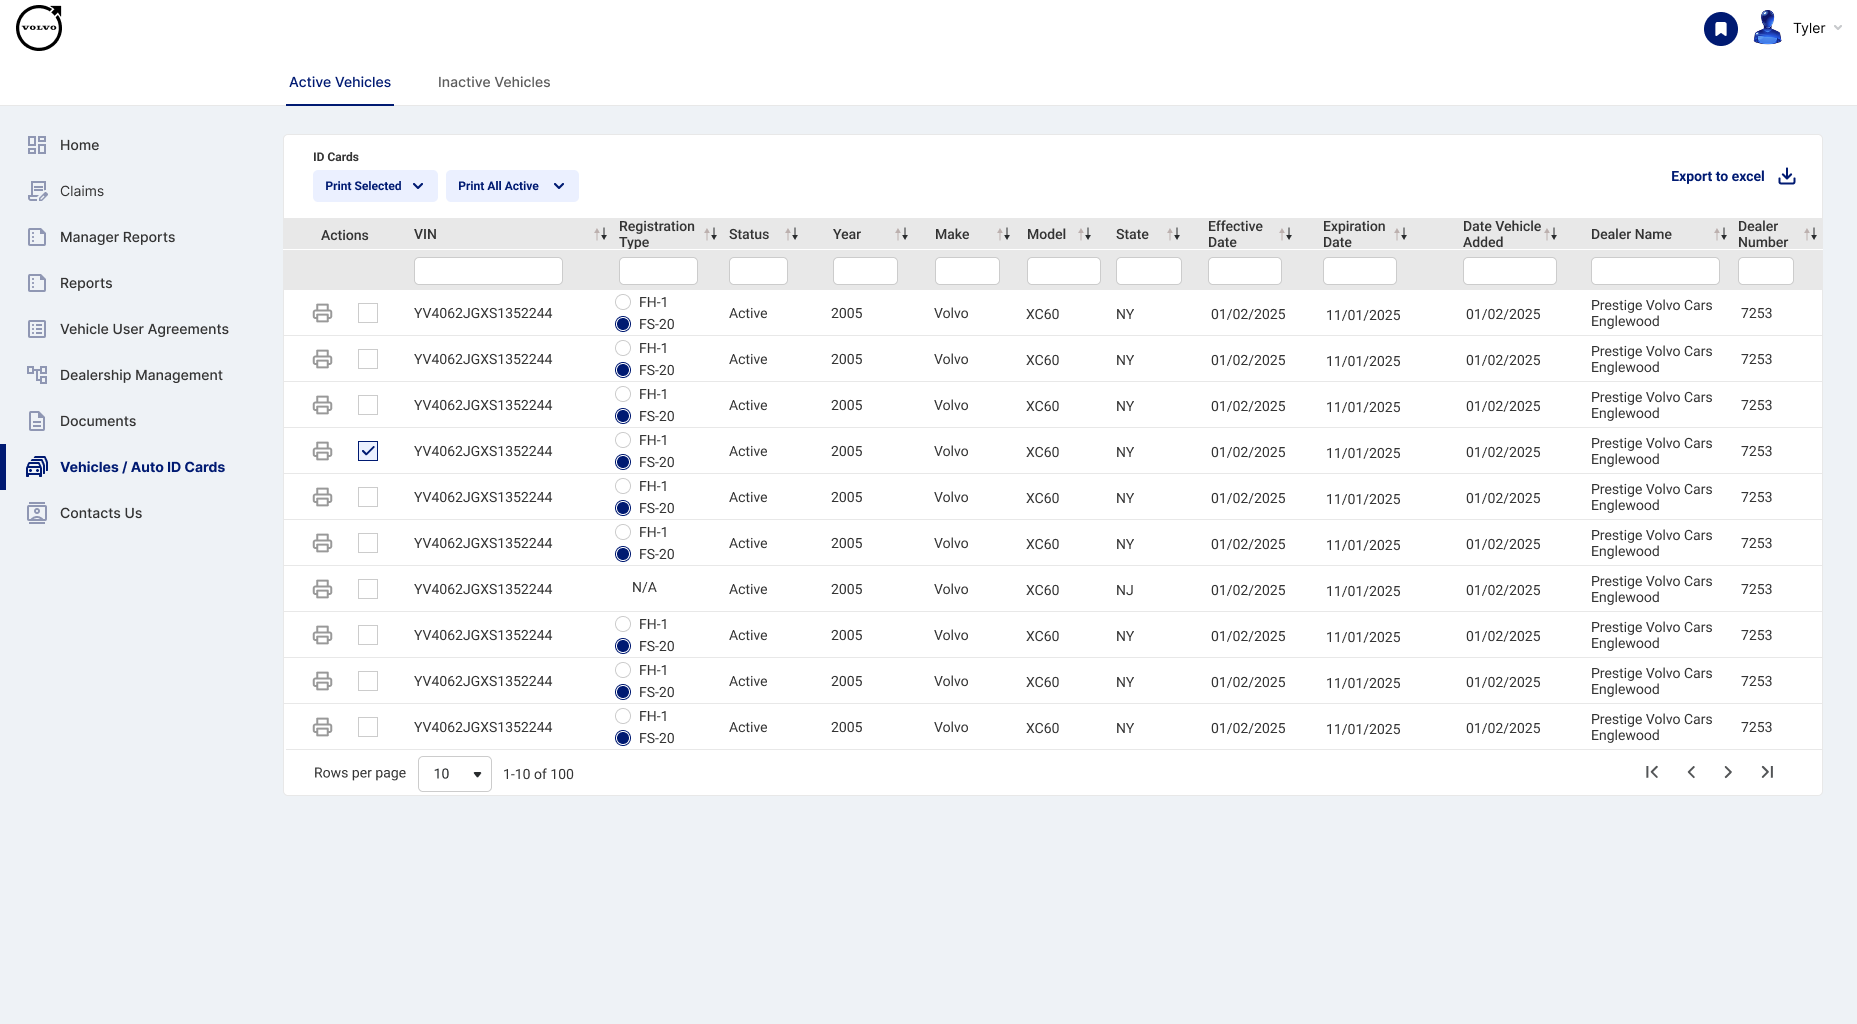The width and height of the screenshot is (1857, 1024).
Task: Click the VIN filter input field
Action: [x=488, y=270]
